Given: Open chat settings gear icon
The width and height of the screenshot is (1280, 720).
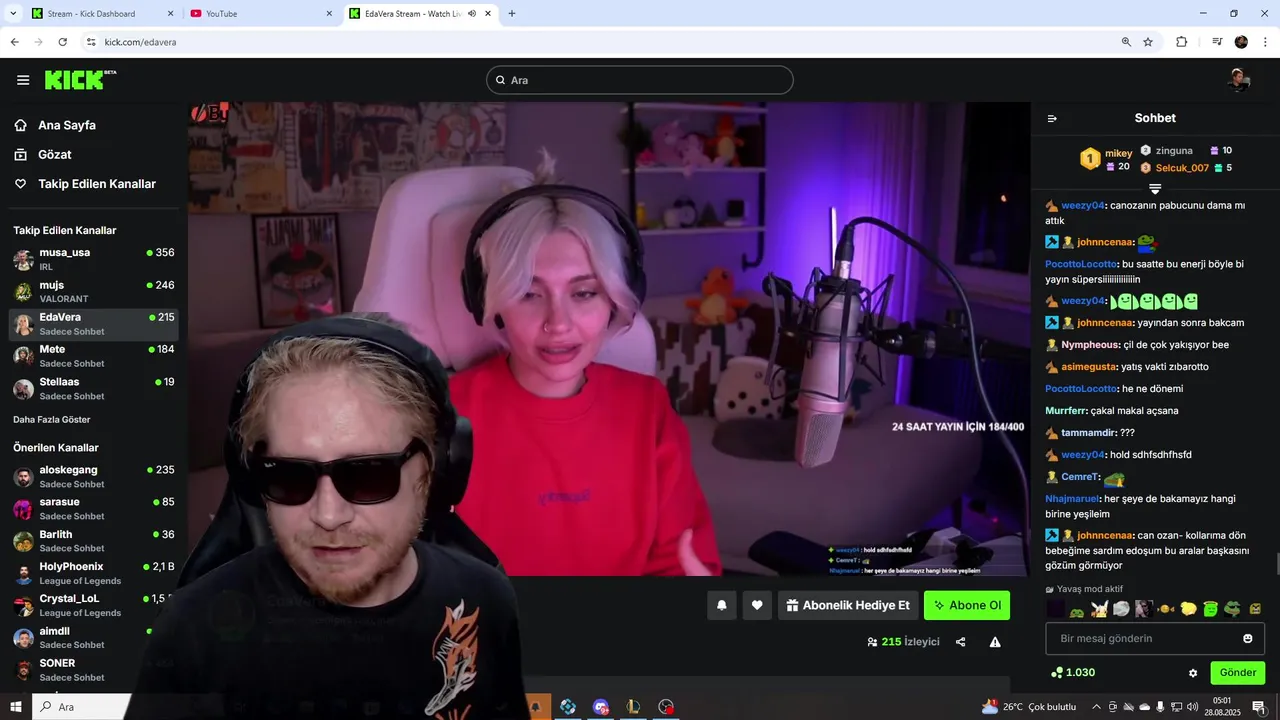Looking at the screenshot, I should pos(1193,673).
